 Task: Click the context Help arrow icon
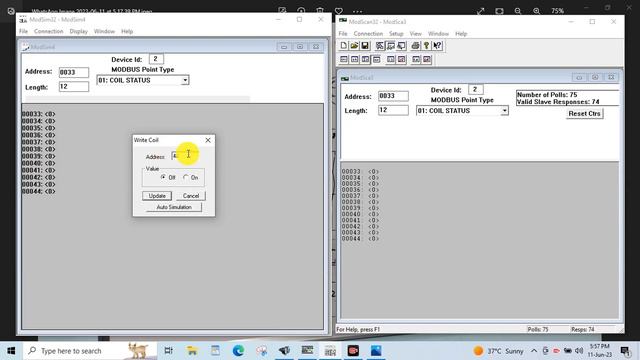(x=437, y=45)
